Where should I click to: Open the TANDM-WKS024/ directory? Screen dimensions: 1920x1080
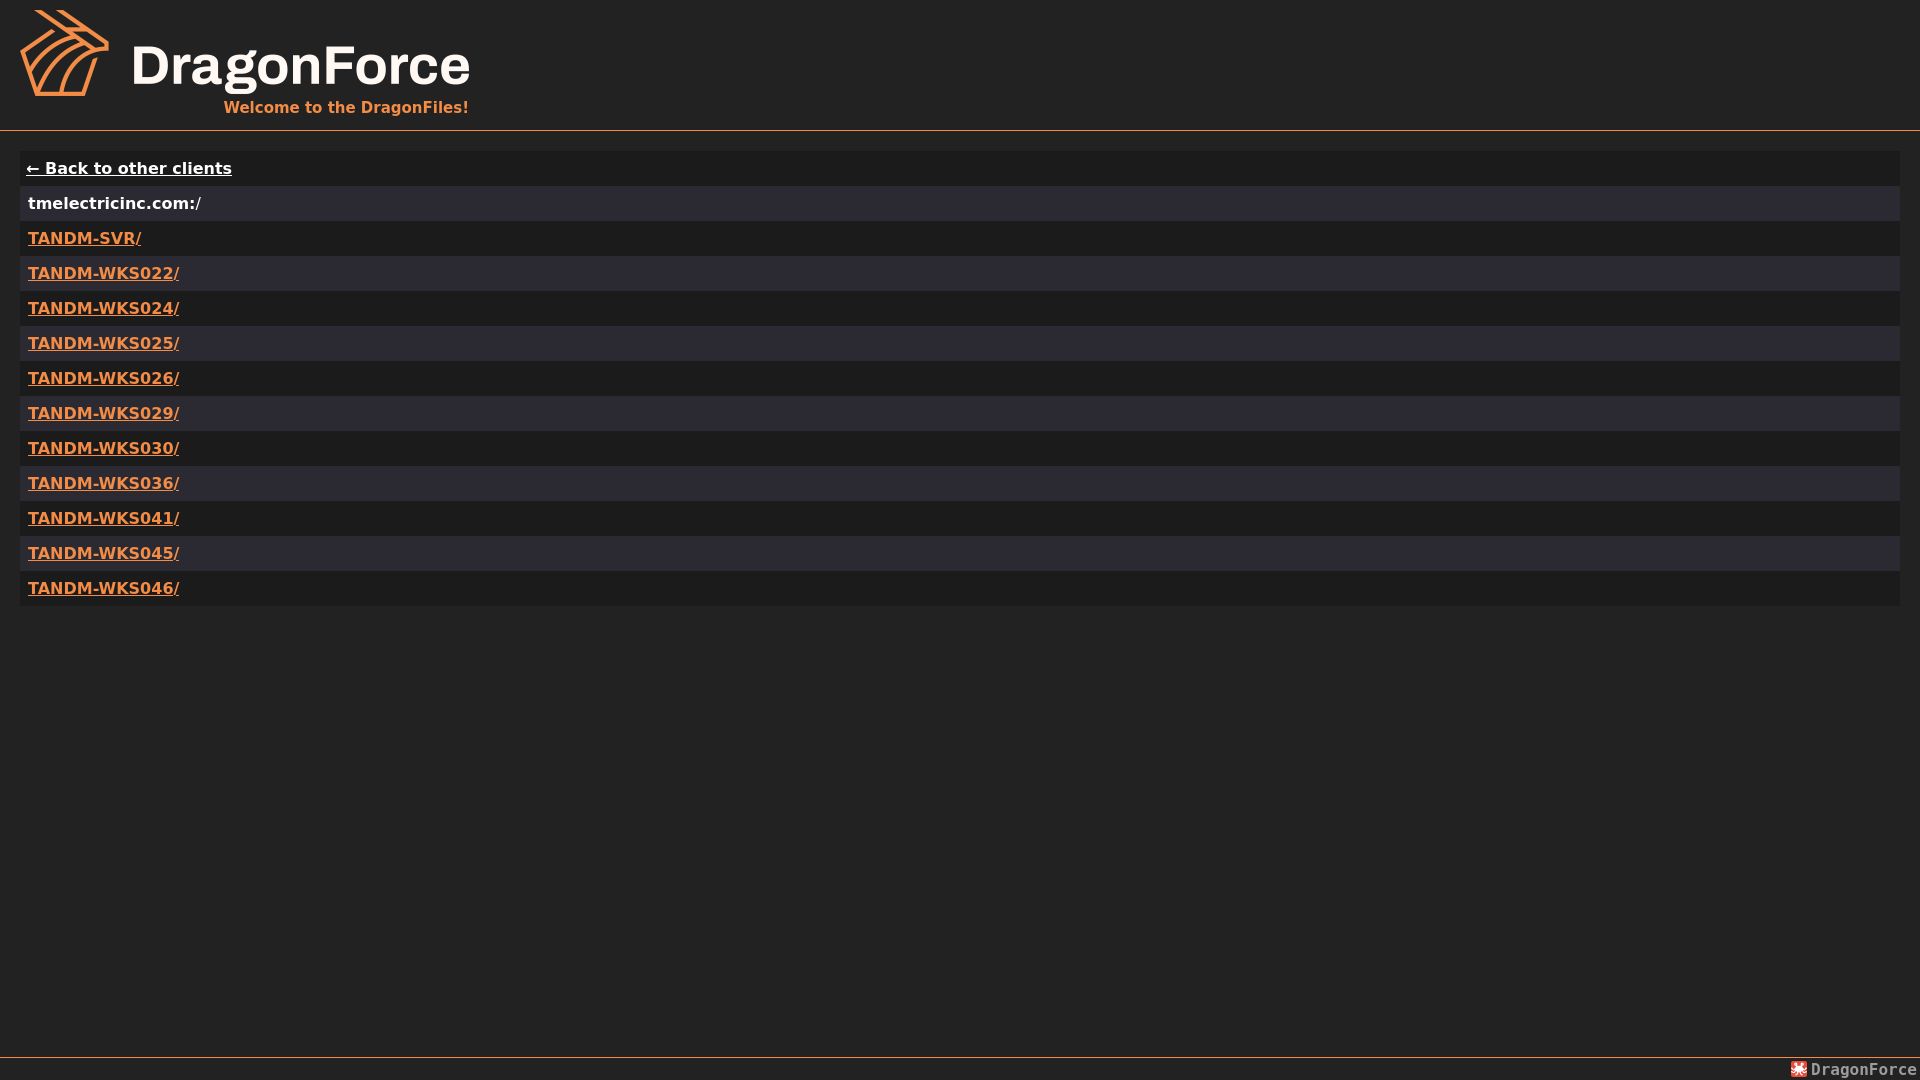tap(103, 309)
